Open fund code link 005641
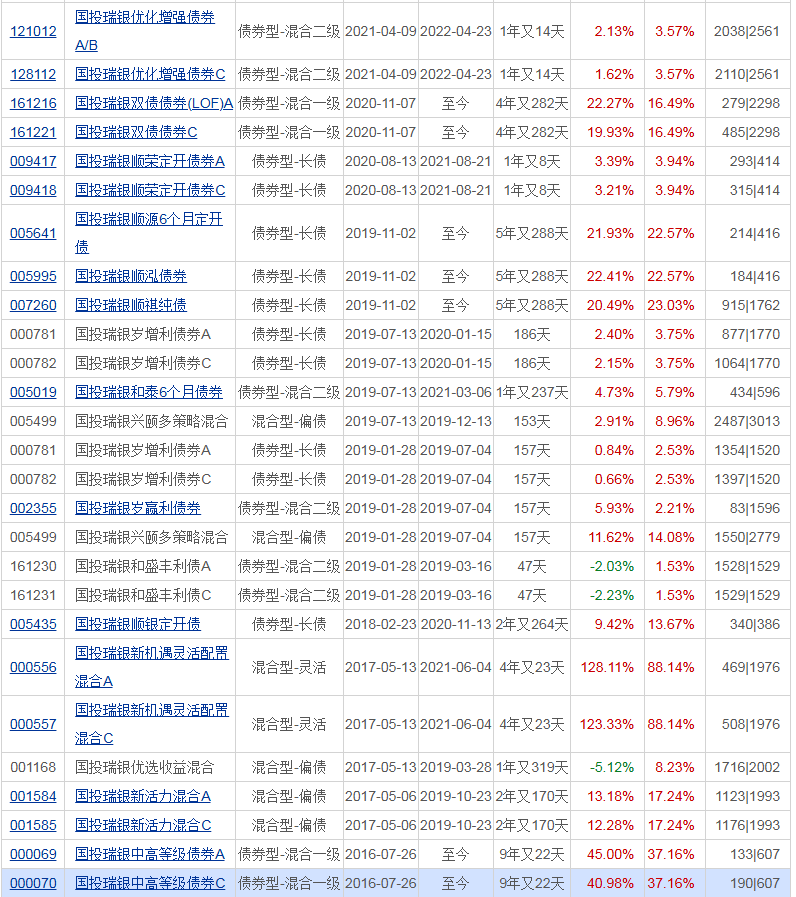 coord(33,233)
